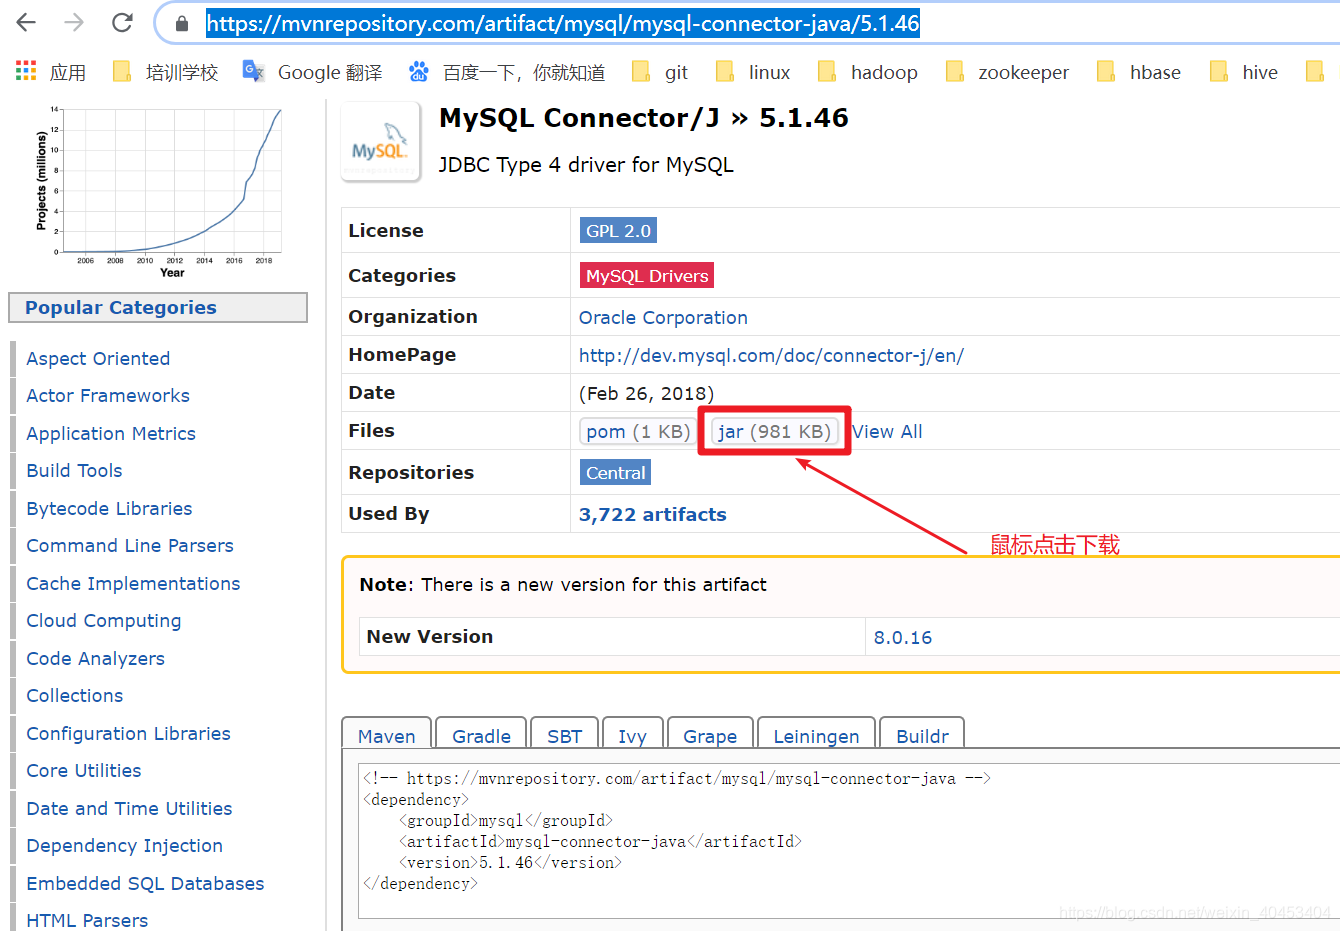Open the HTML Parsers category
The height and width of the screenshot is (931, 1340).
(87, 920)
